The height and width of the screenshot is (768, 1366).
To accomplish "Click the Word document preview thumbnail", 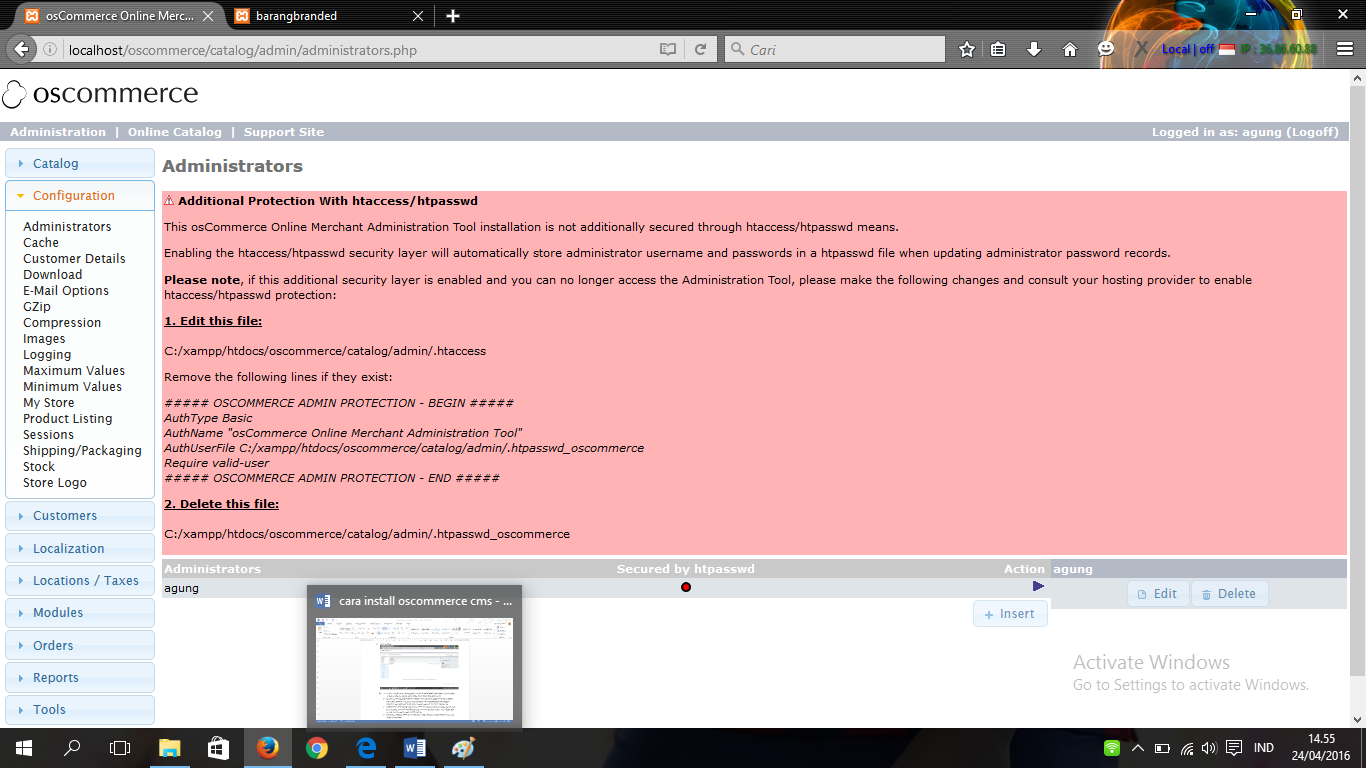I will [x=414, y=668].
